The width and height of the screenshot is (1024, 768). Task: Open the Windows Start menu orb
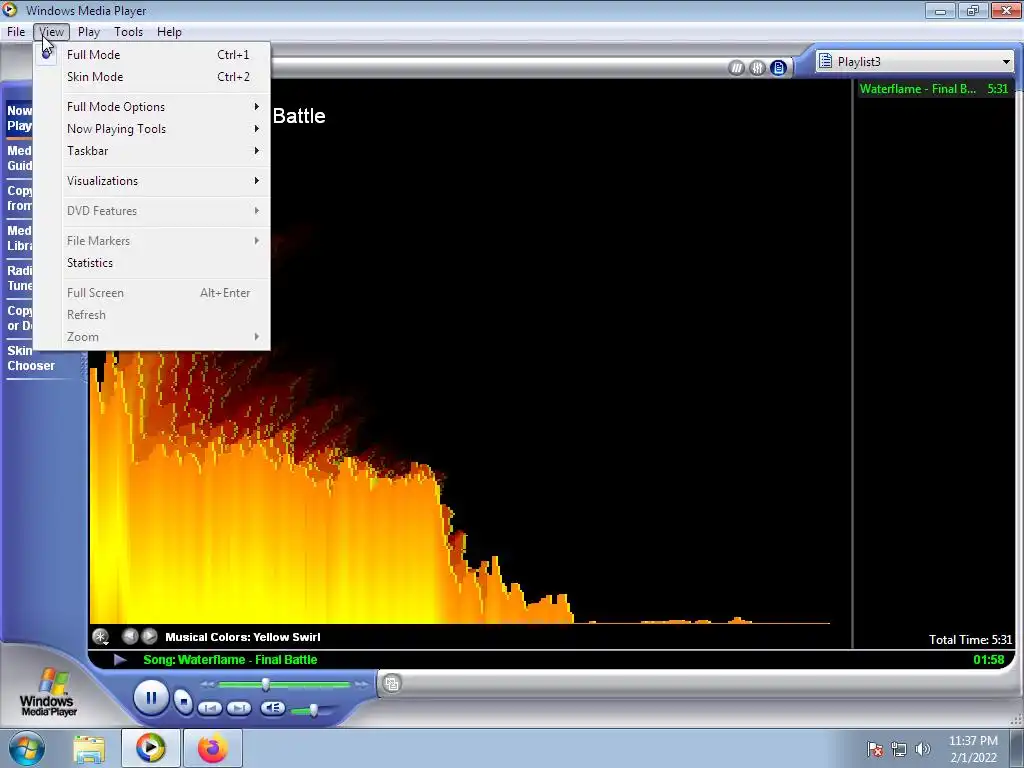26,748
